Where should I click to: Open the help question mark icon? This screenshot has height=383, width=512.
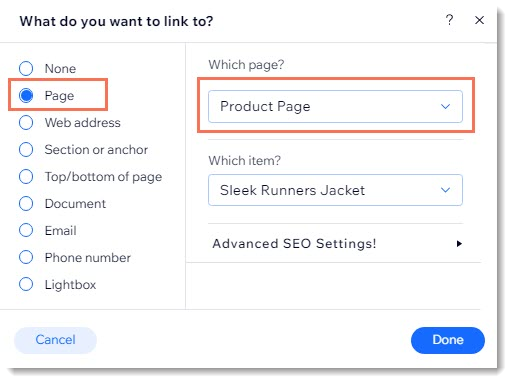[x=449, y=20]
